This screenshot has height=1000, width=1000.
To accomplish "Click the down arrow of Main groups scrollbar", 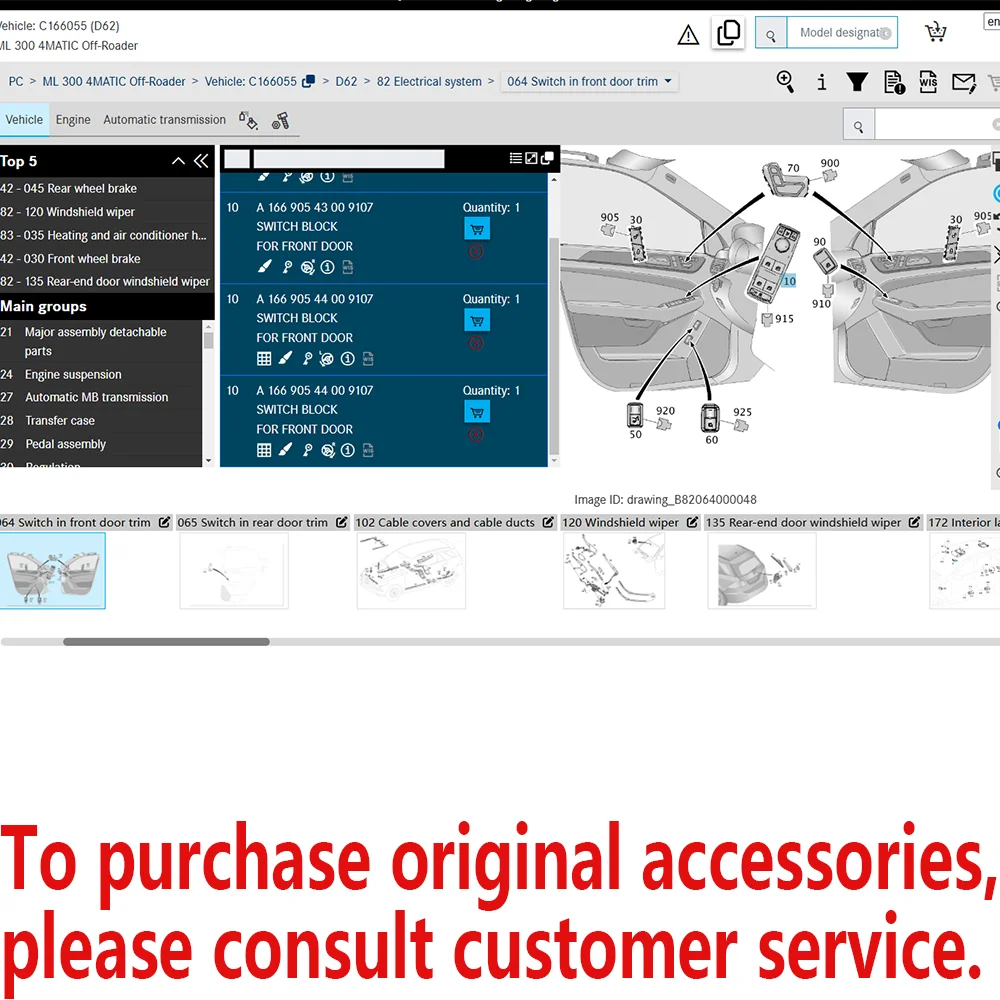I will coord(208,460).
